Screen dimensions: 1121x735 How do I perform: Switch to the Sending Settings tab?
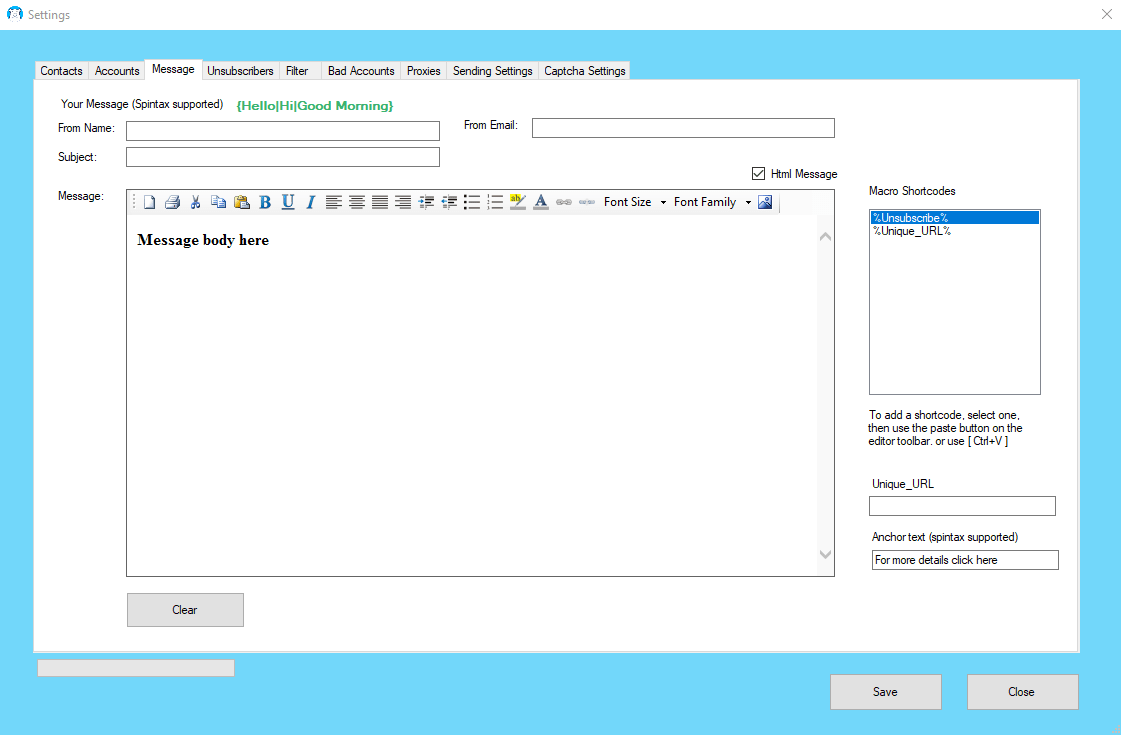click(x=492, y=71)
